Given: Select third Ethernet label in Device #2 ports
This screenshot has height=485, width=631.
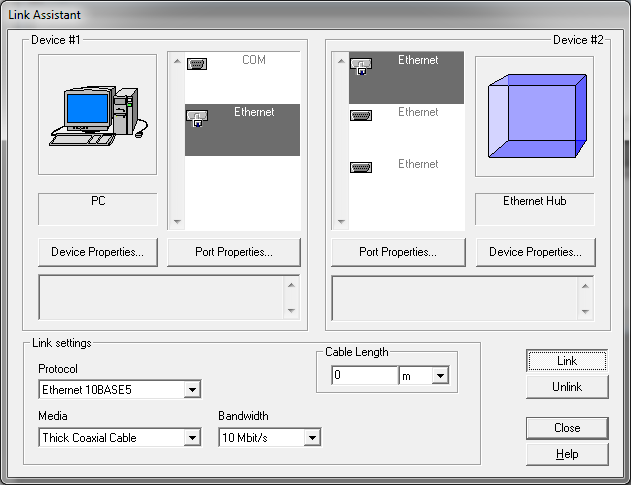Looking at the screenshot, I should [x=418, y=164].
